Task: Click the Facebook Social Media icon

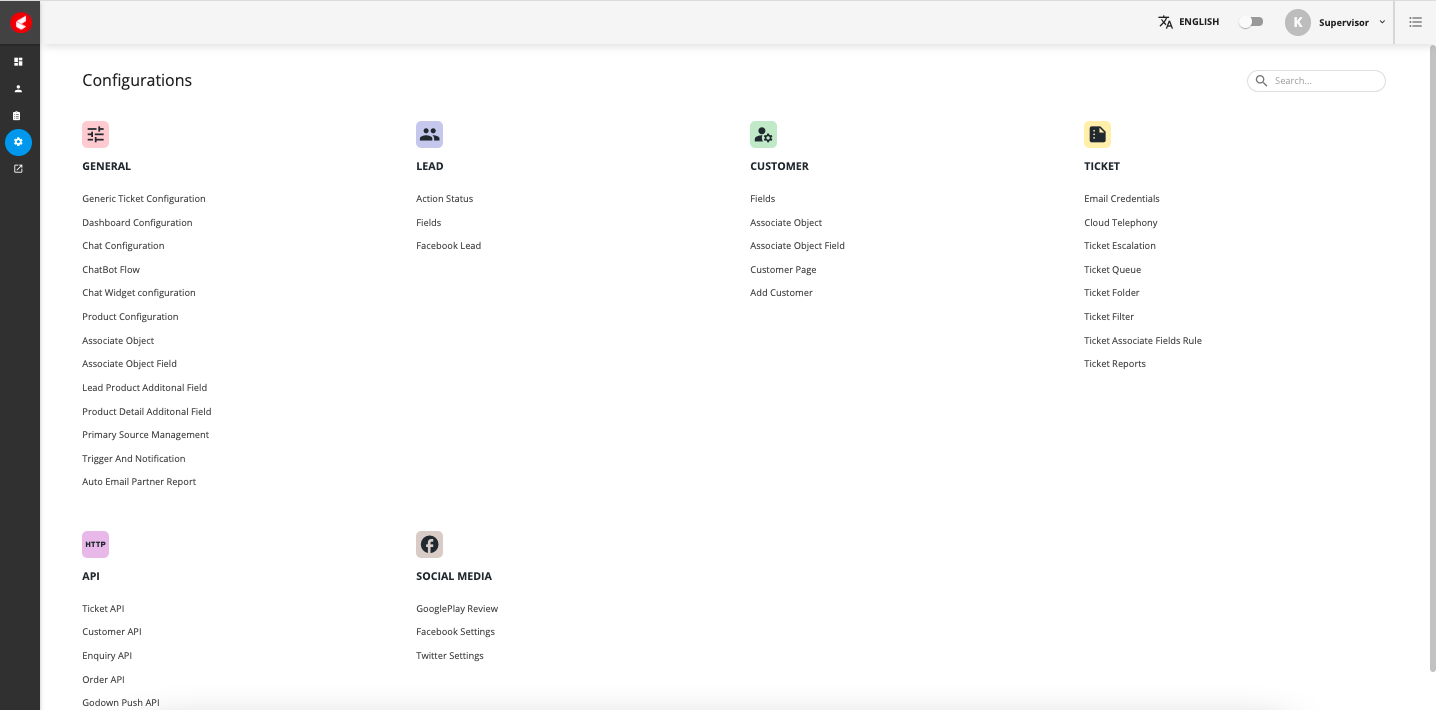Action: [x=429, y=544]
